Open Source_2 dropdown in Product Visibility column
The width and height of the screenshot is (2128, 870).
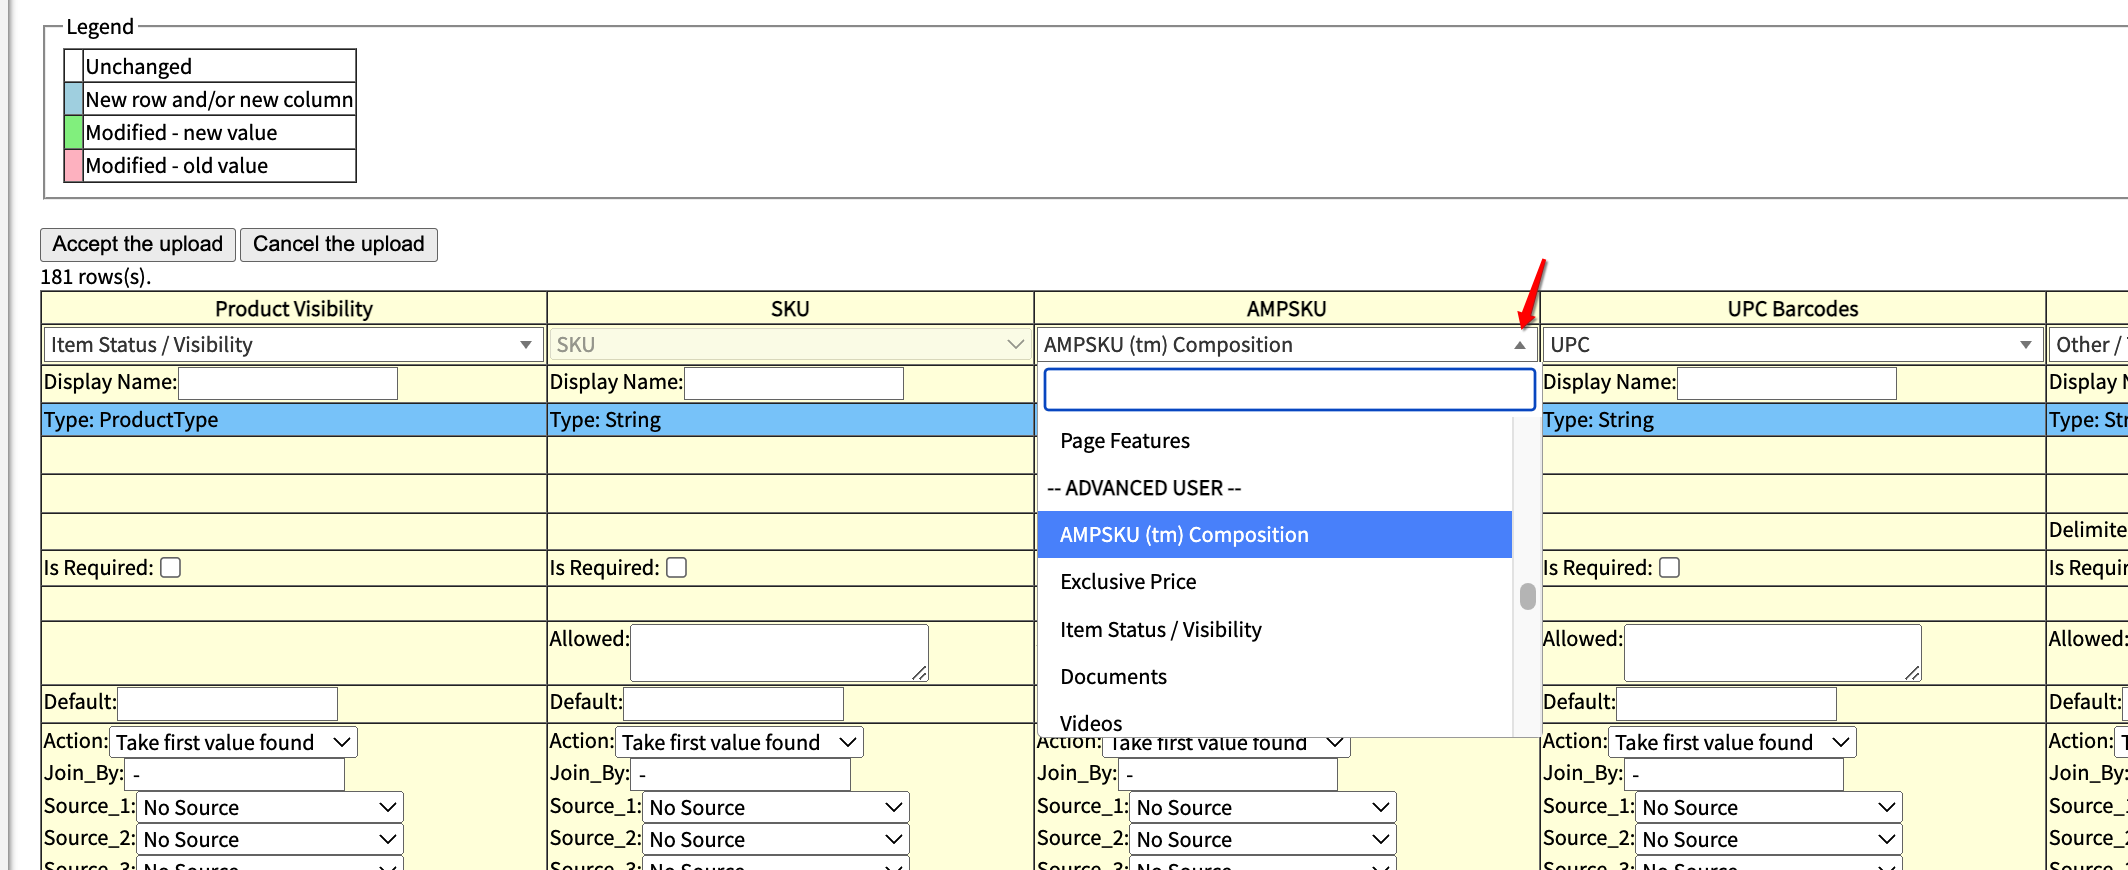click(x=270, y=839)
